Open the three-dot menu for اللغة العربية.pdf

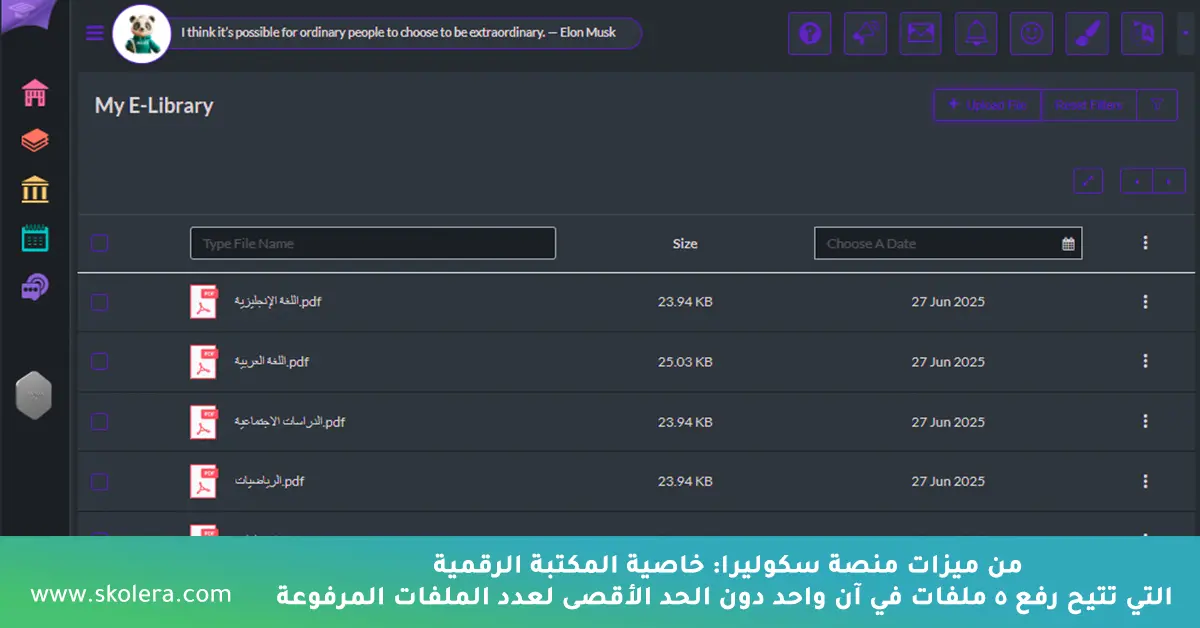point(1145,362)
